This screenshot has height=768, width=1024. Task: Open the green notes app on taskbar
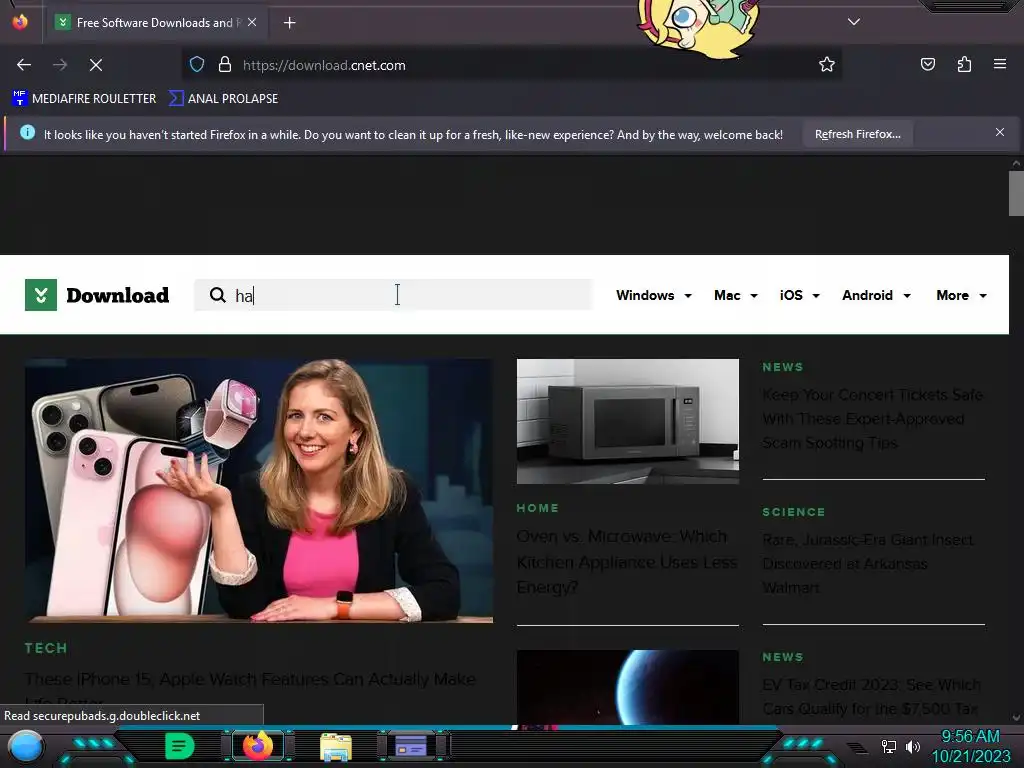coord(180,746)
